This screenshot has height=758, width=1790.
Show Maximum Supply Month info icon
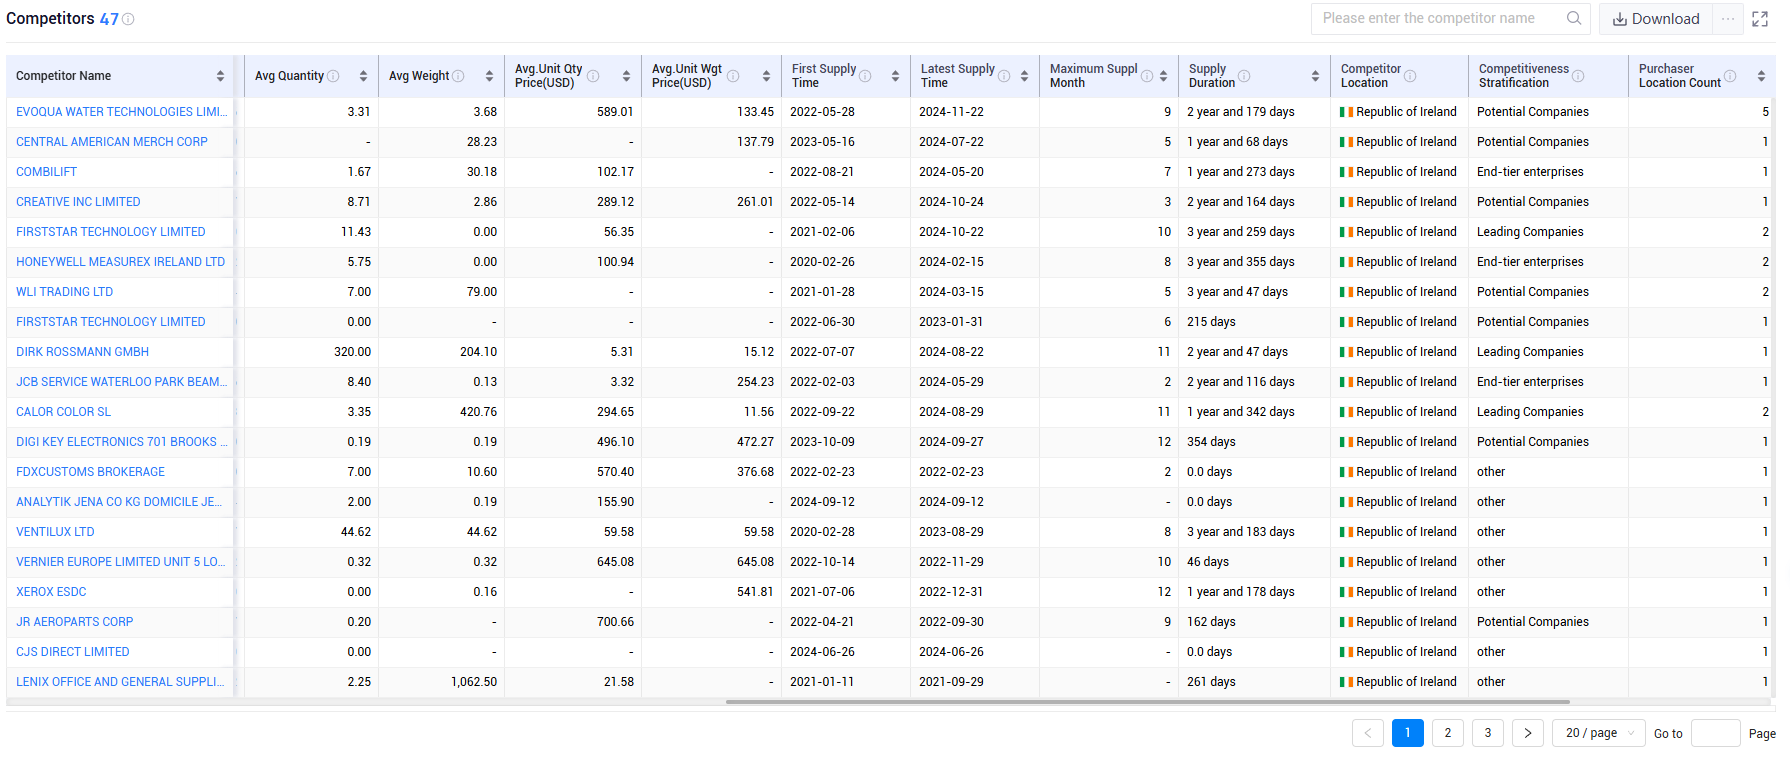pos(1147,76)
